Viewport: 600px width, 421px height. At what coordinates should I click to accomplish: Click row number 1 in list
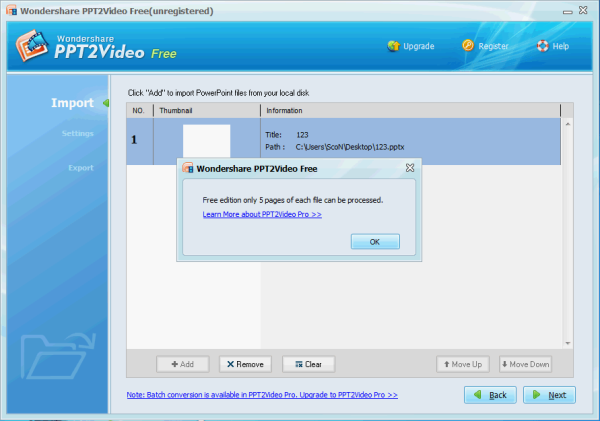[134, 140]
